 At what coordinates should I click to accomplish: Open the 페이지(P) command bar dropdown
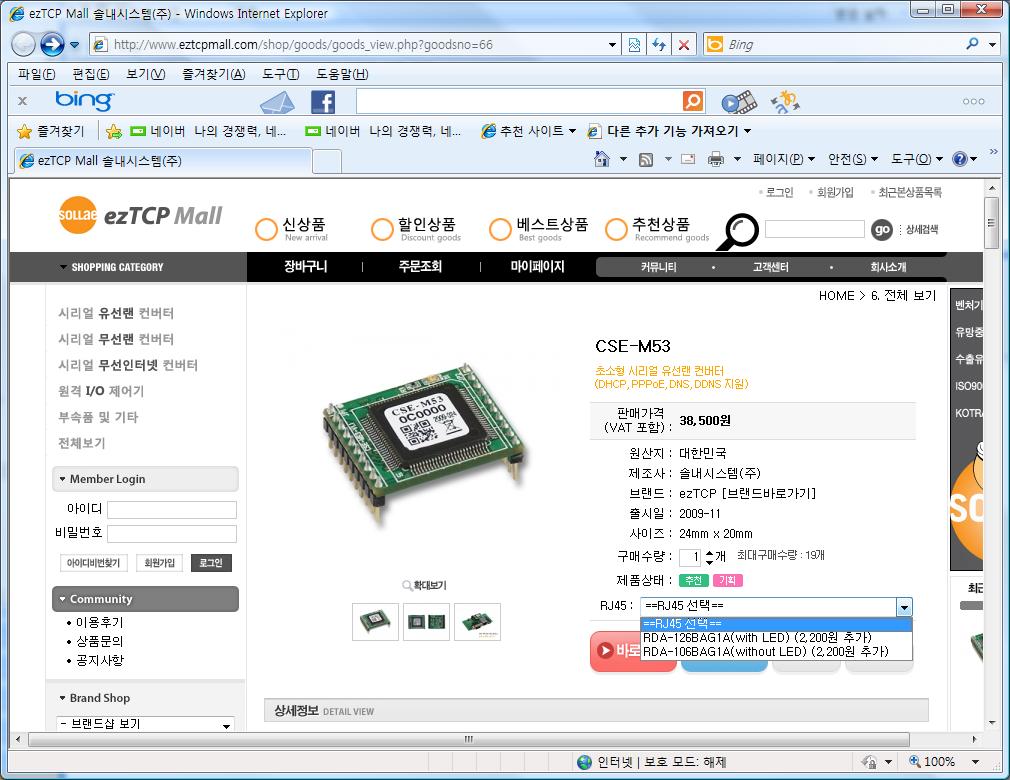point(784,158)
